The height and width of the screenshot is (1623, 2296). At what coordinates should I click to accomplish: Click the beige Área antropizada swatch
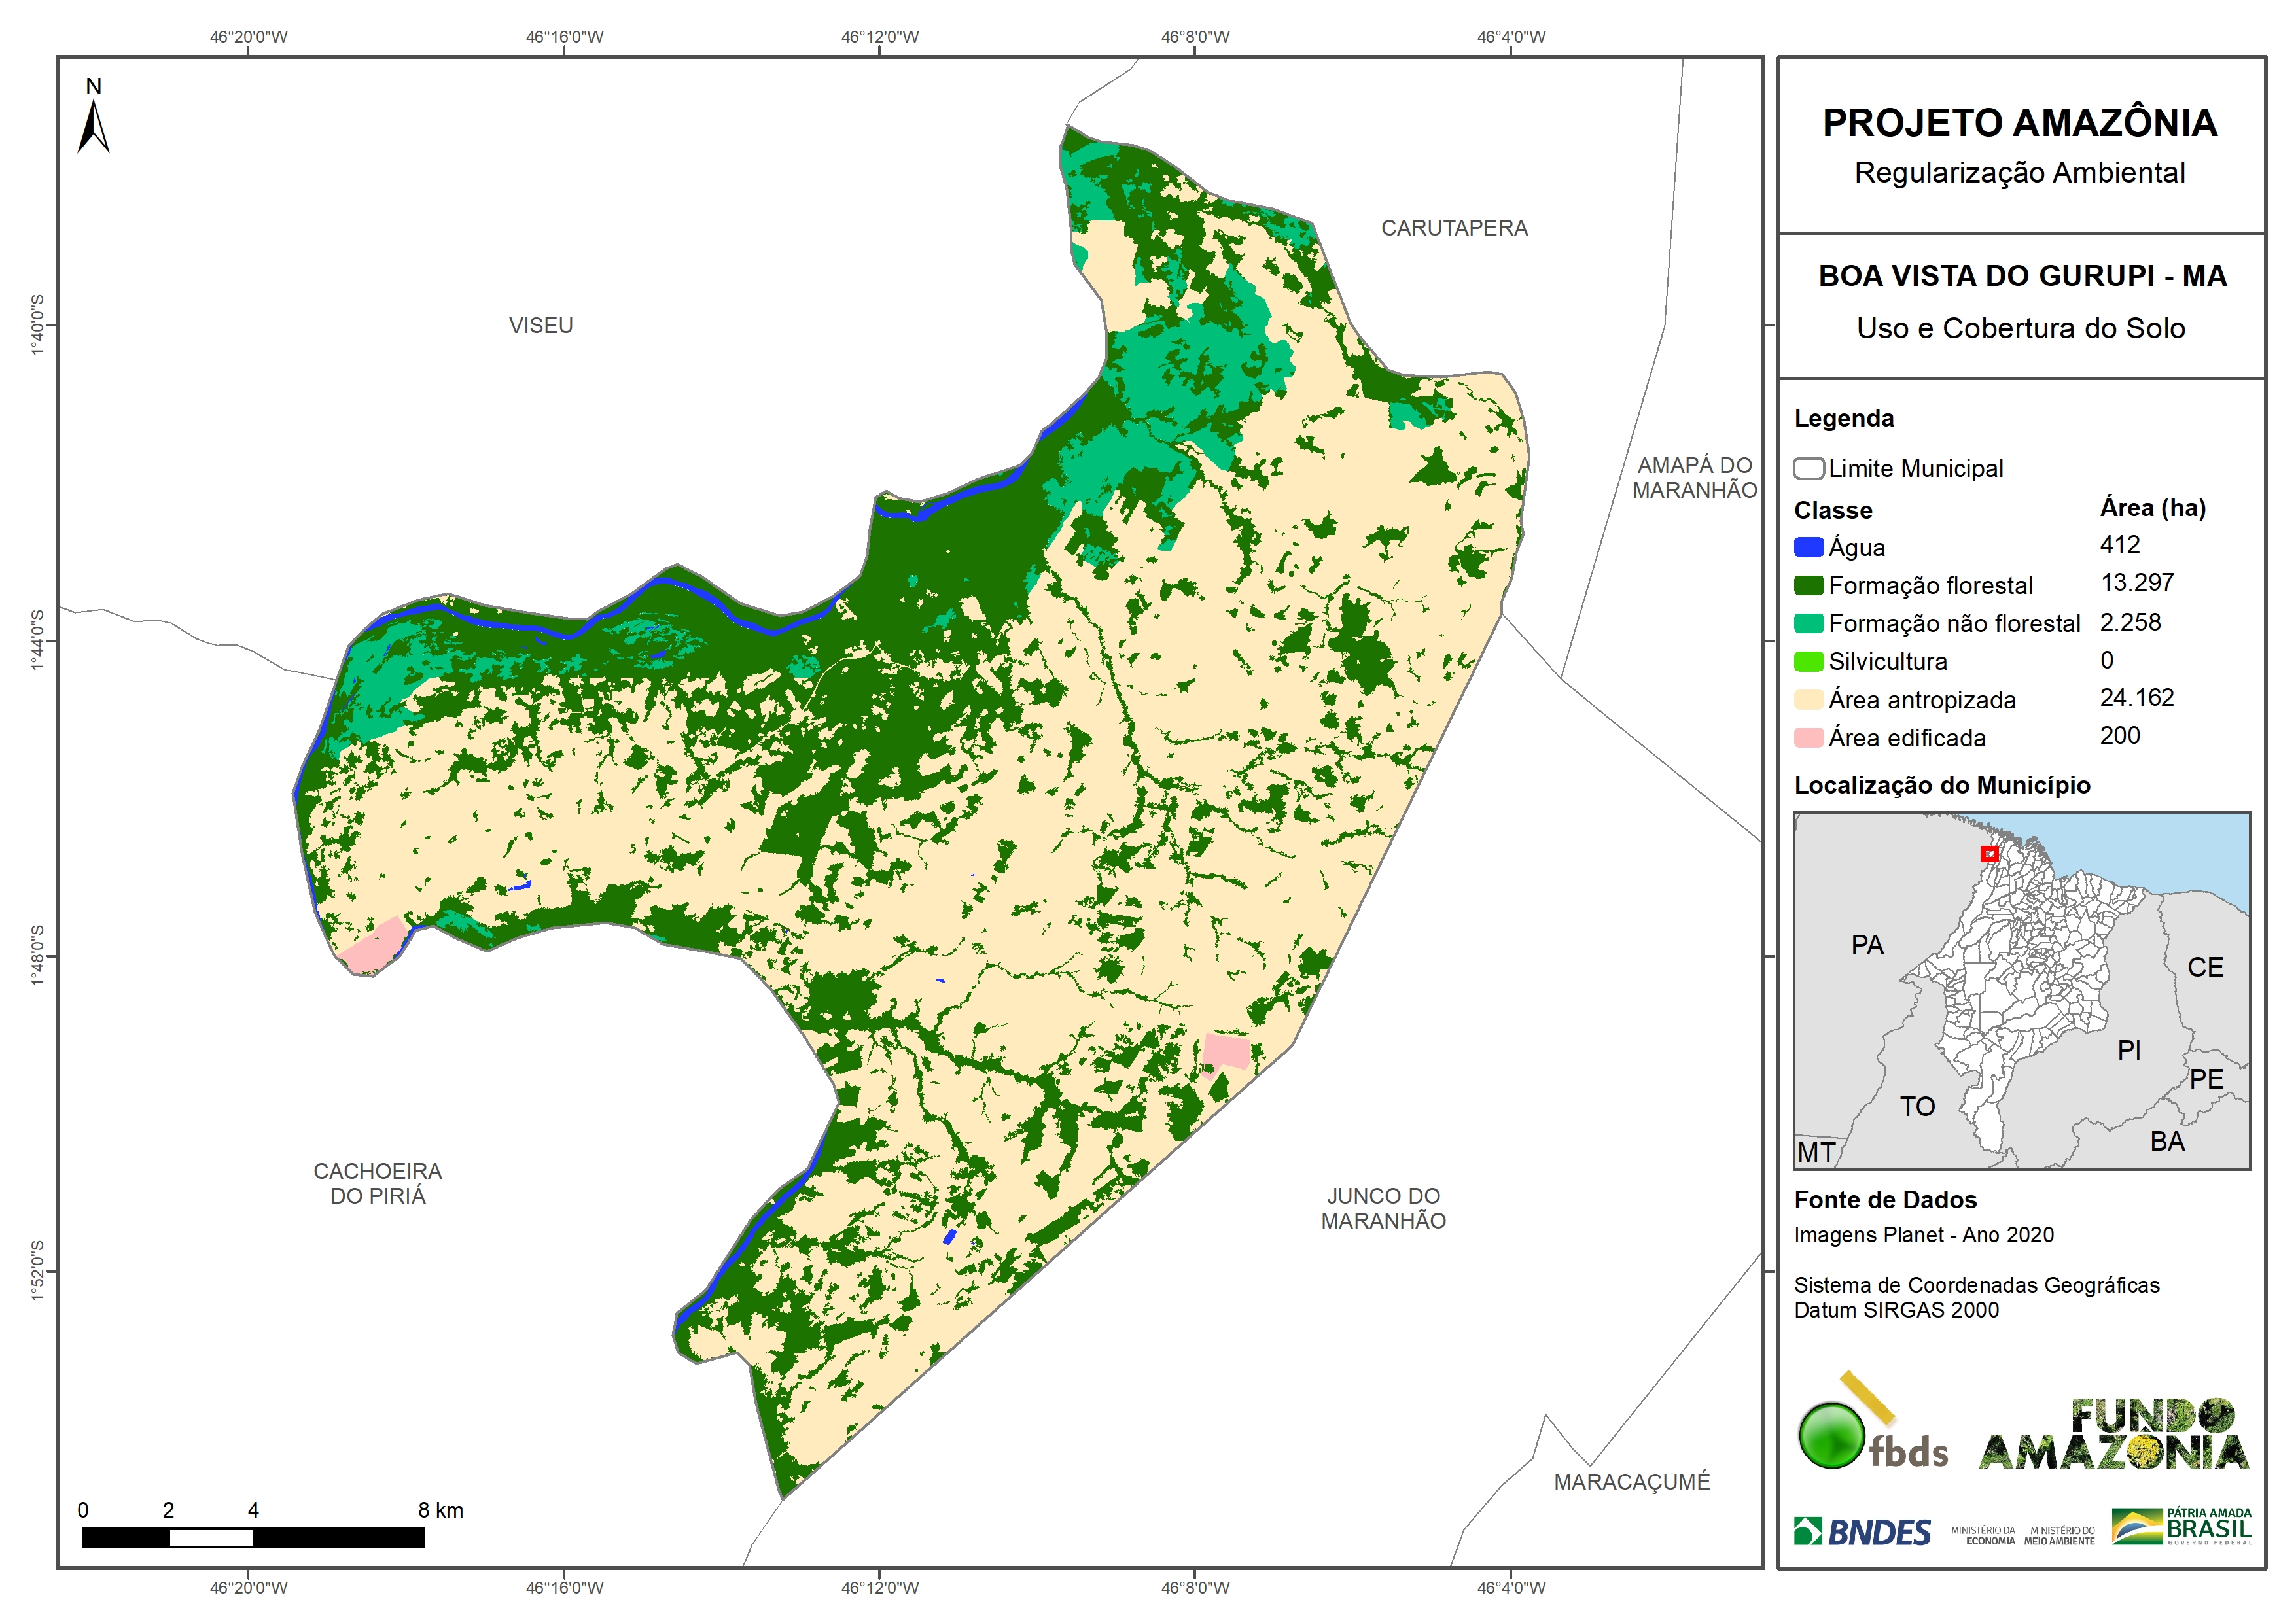click(1808, 700)
